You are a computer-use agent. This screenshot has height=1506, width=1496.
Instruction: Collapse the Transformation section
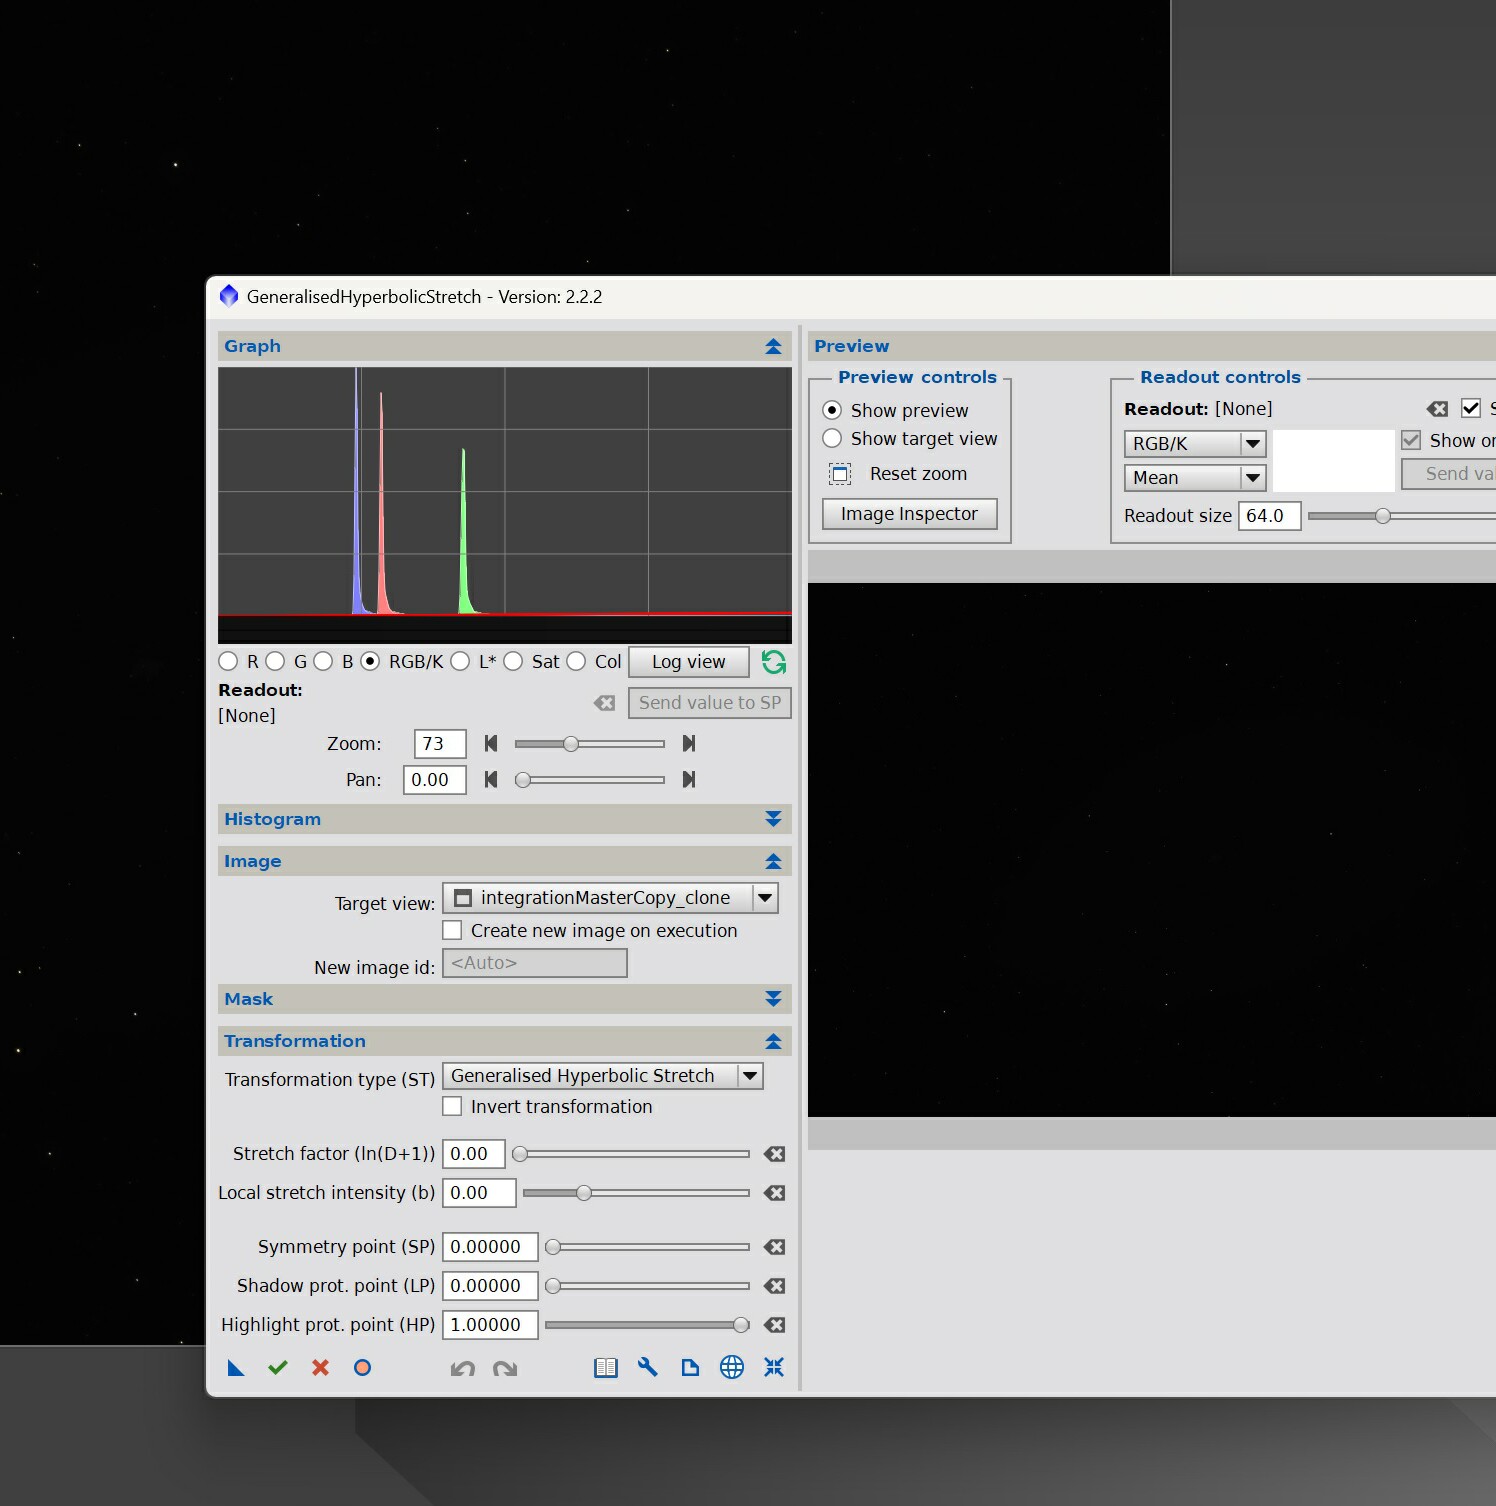click(773, 1041)
